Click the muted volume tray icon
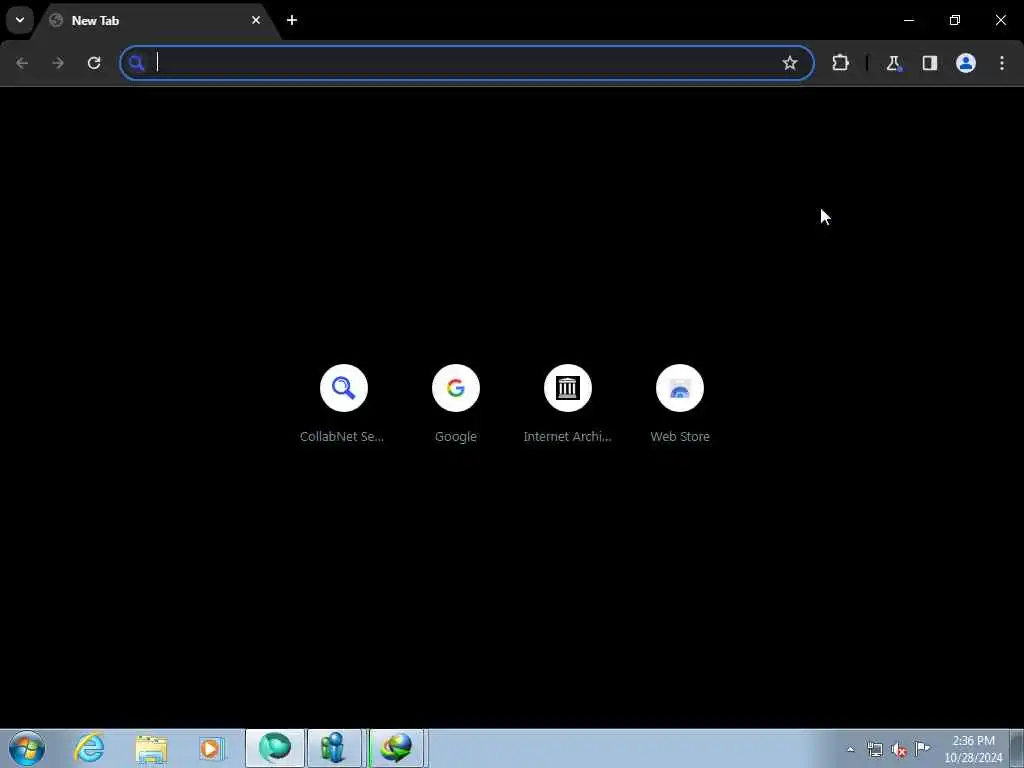 coord(899,750)
